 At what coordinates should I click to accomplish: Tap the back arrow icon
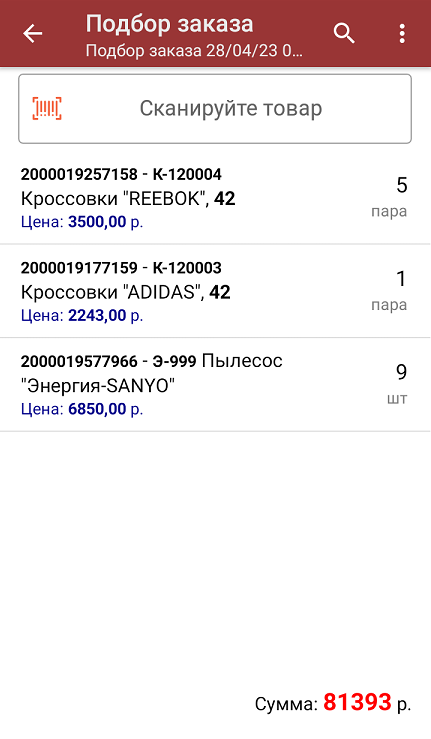coord(33,33)
